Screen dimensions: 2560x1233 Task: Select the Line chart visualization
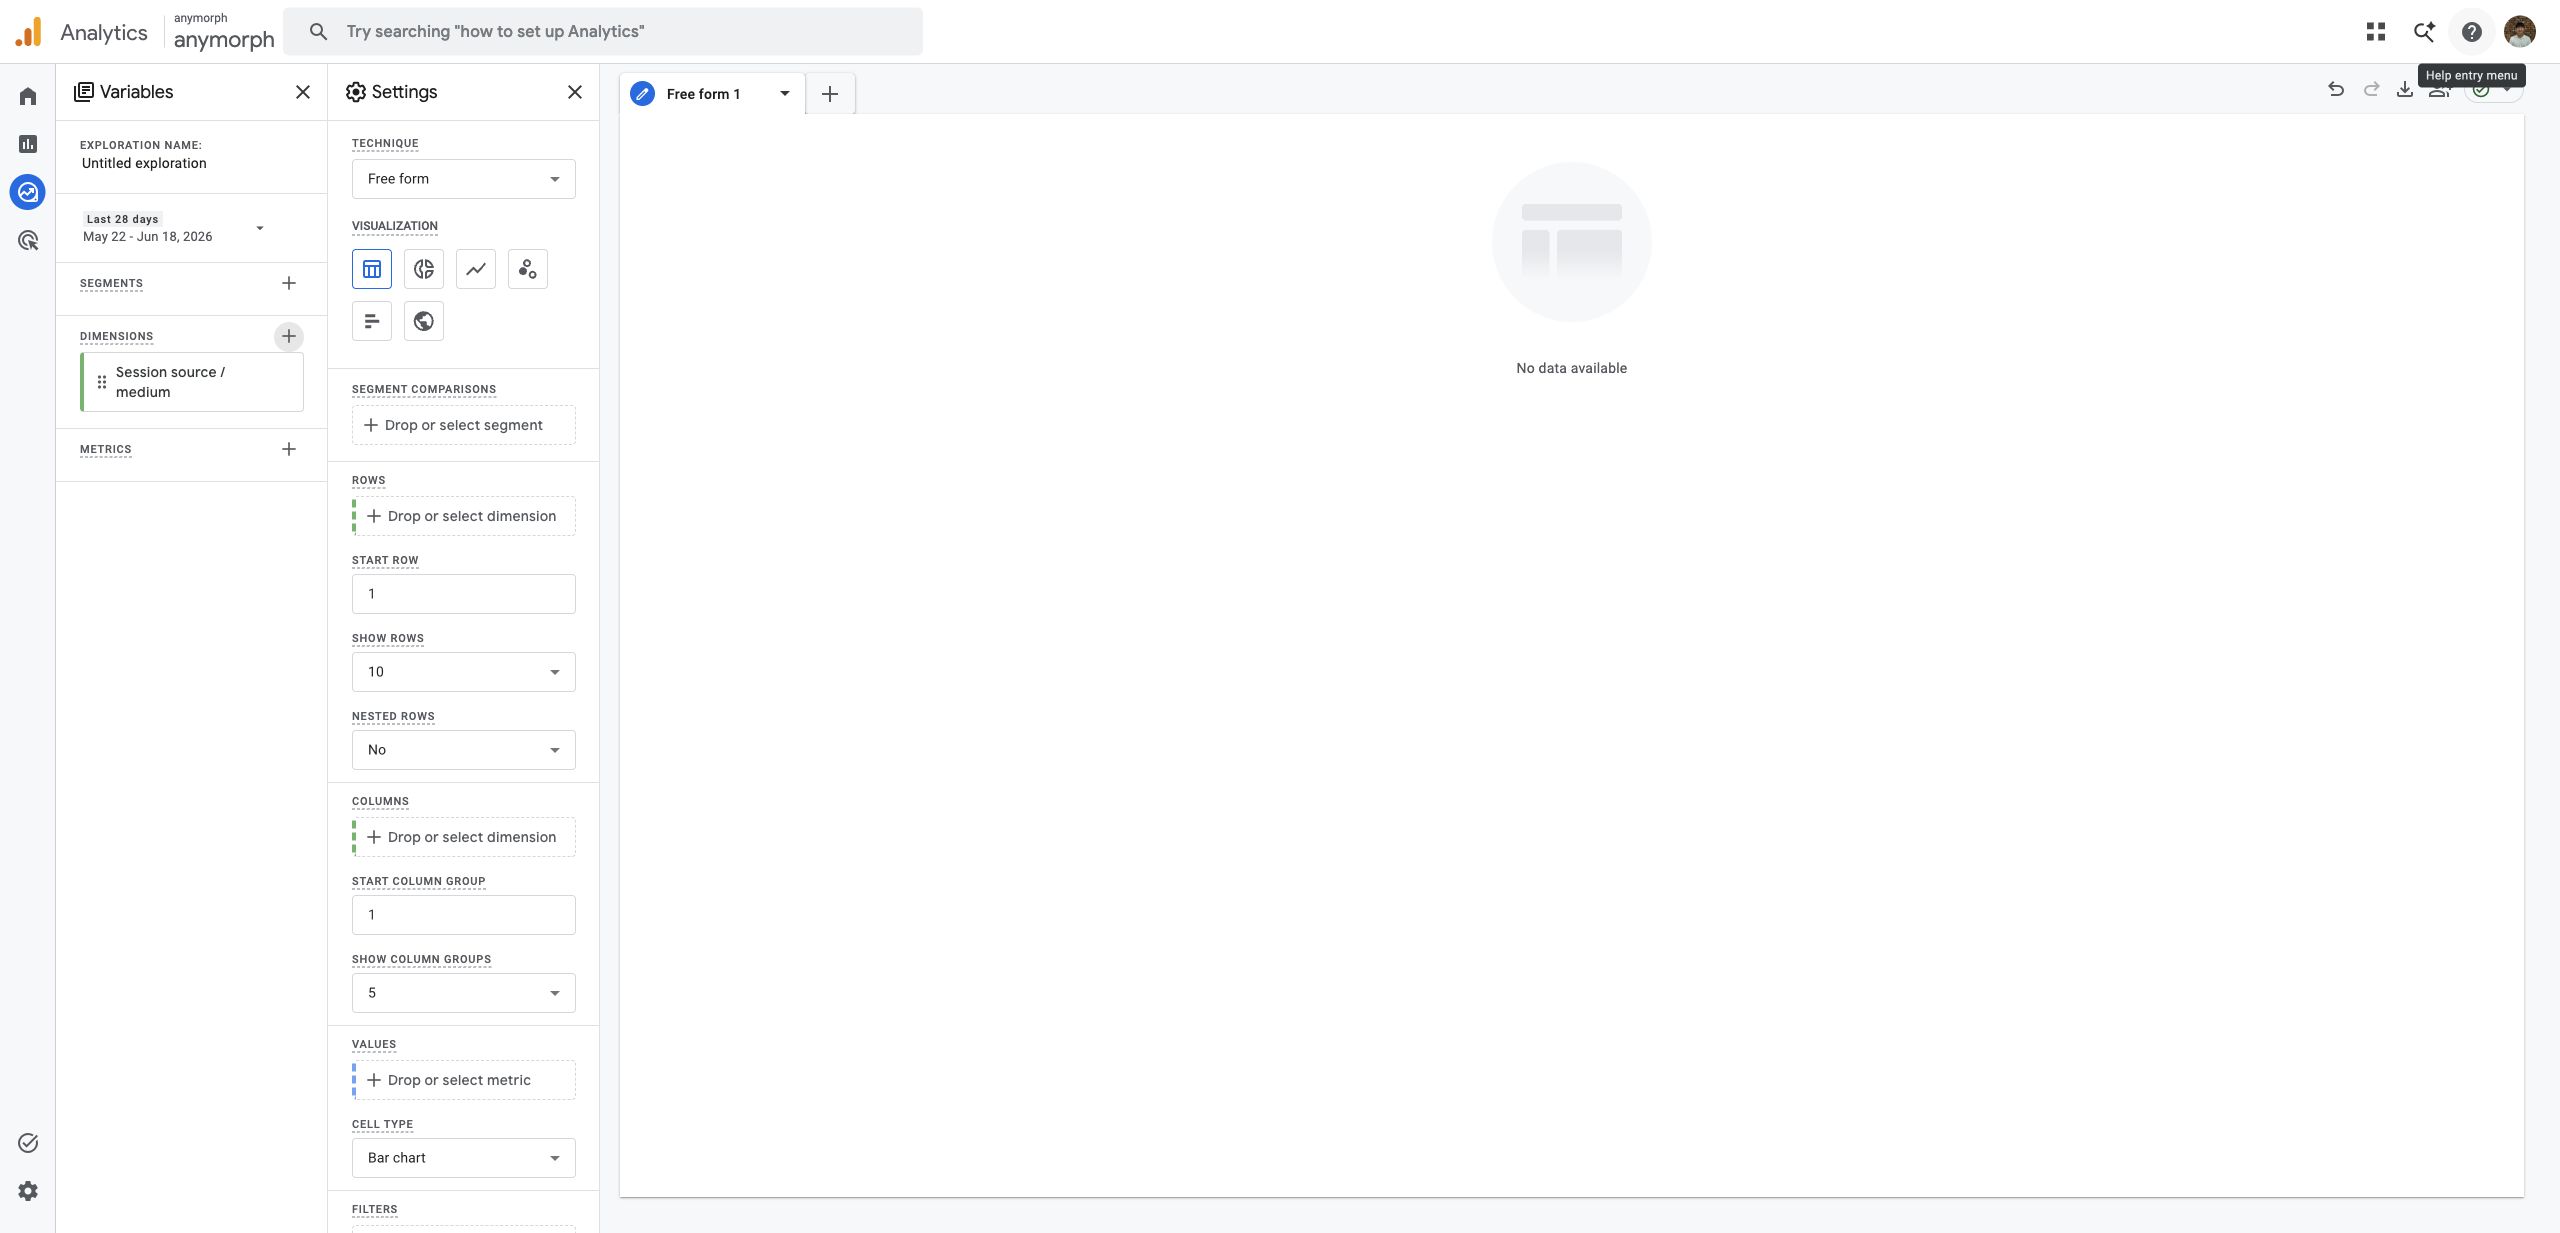tap(476, 269)
